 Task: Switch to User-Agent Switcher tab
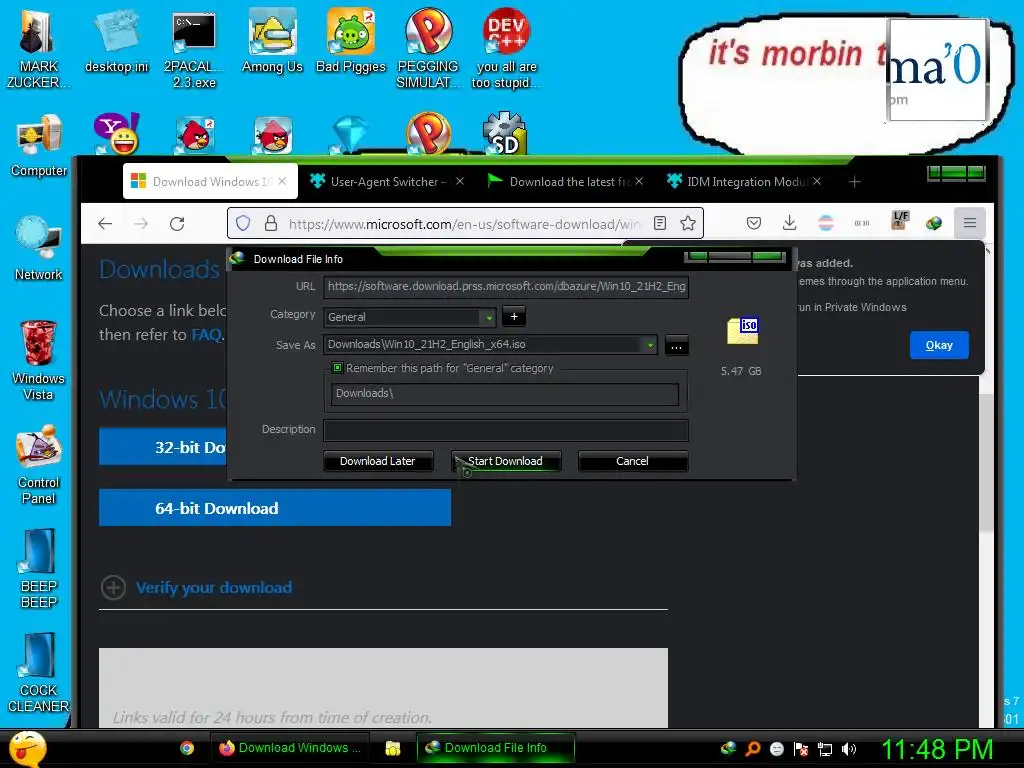point(387,182)
